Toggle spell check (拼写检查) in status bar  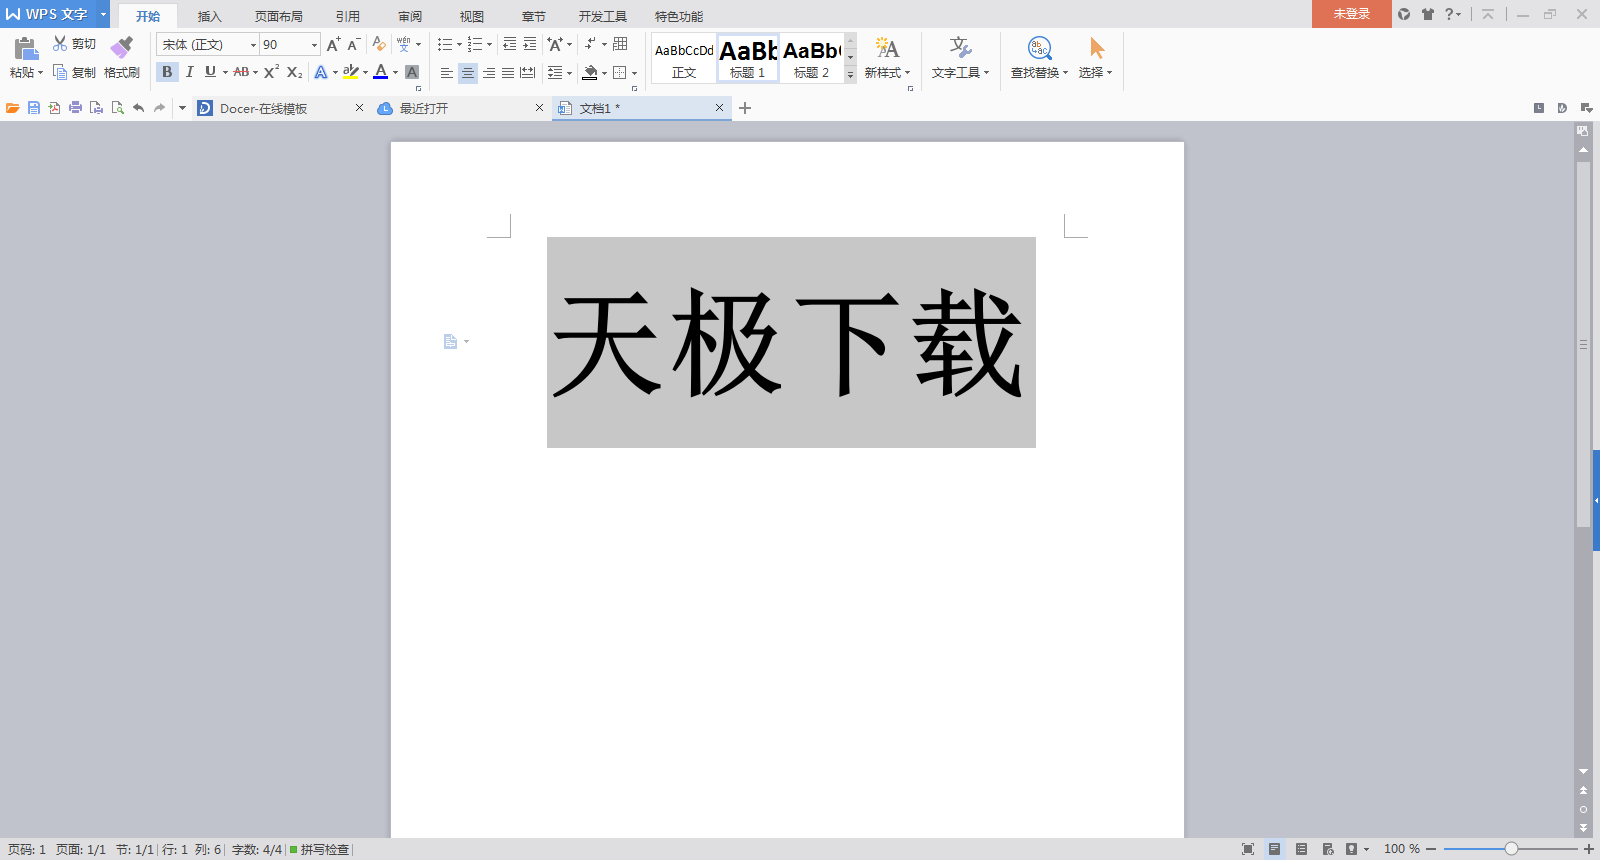coord(320,849)
